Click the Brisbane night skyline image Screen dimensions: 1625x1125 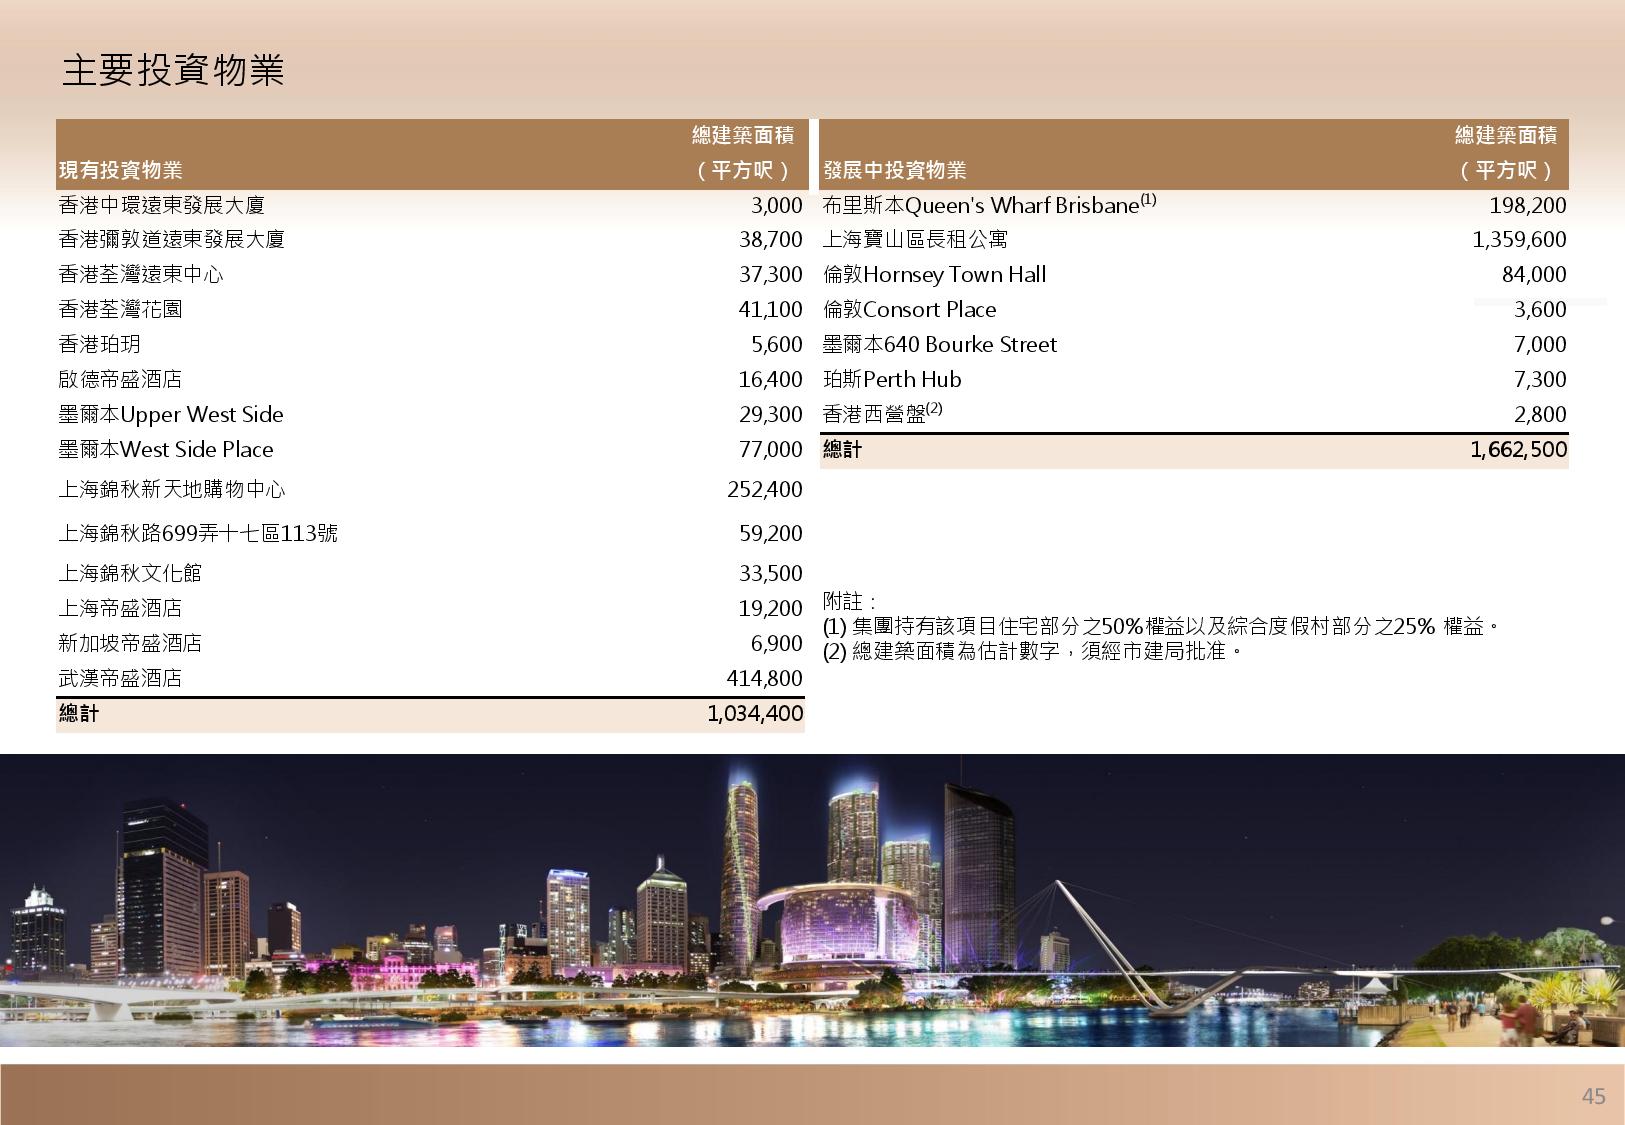tap(812, 900)
